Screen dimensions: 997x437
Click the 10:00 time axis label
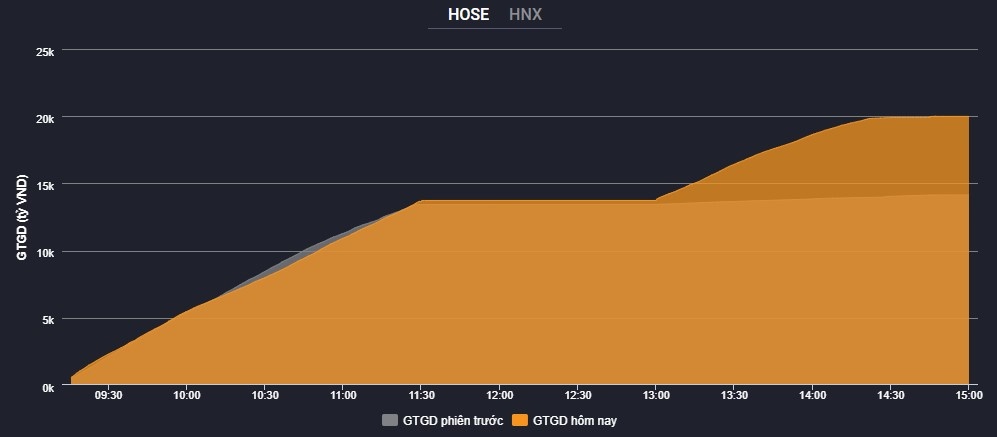[x=187, y=396]
